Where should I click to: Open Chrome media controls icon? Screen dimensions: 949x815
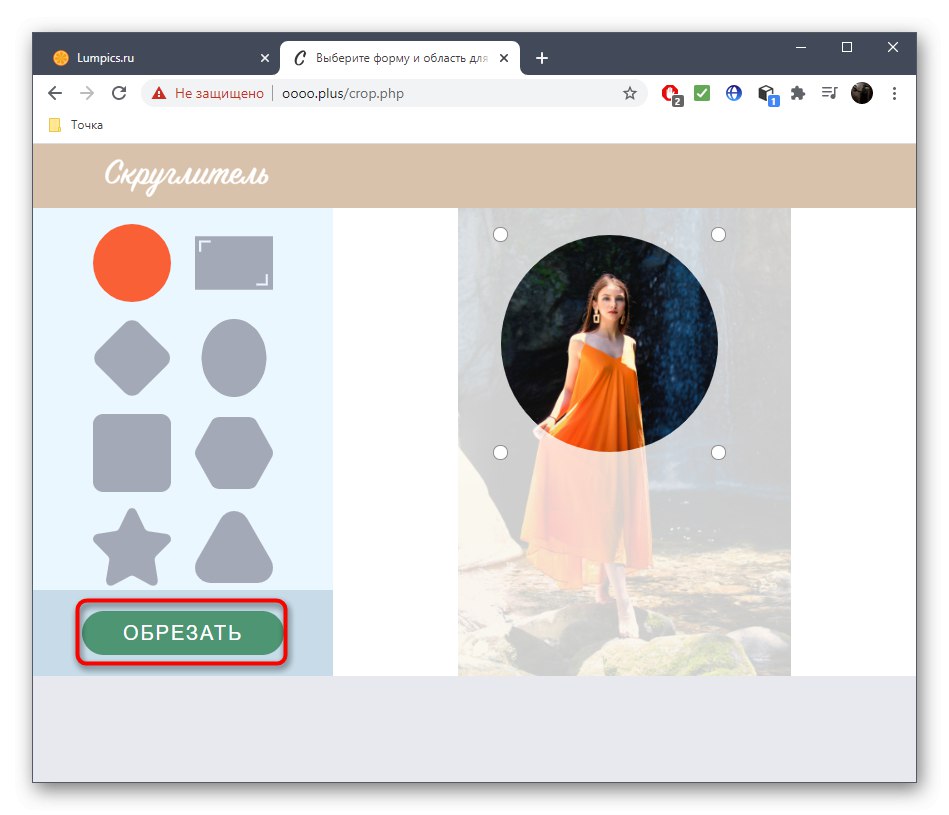coord(829,93)
